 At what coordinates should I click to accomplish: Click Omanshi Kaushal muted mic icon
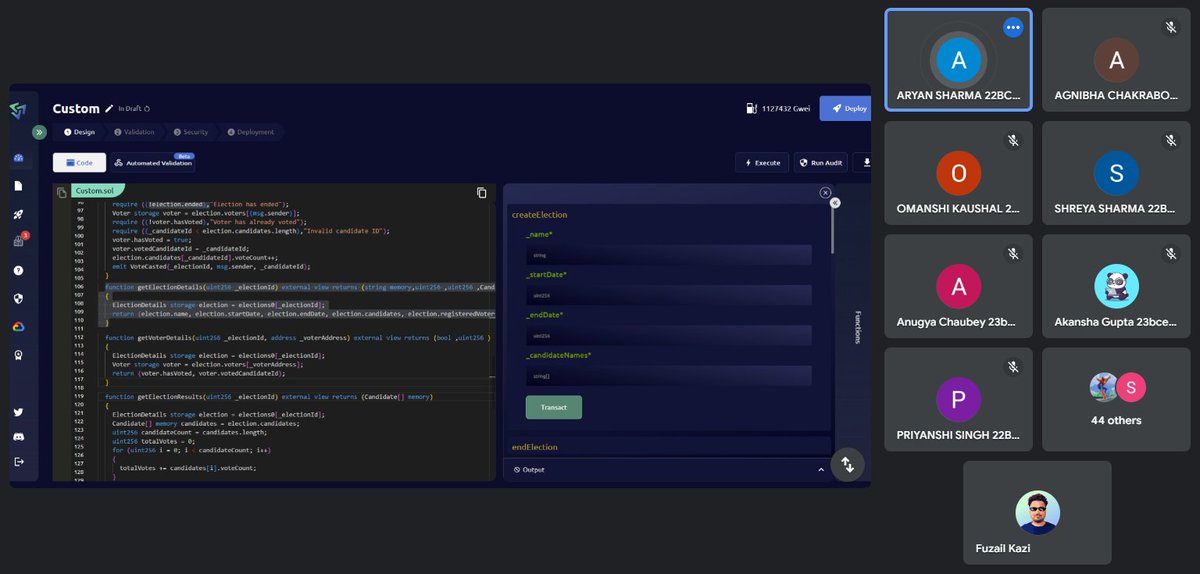[x=1013, y=141]
